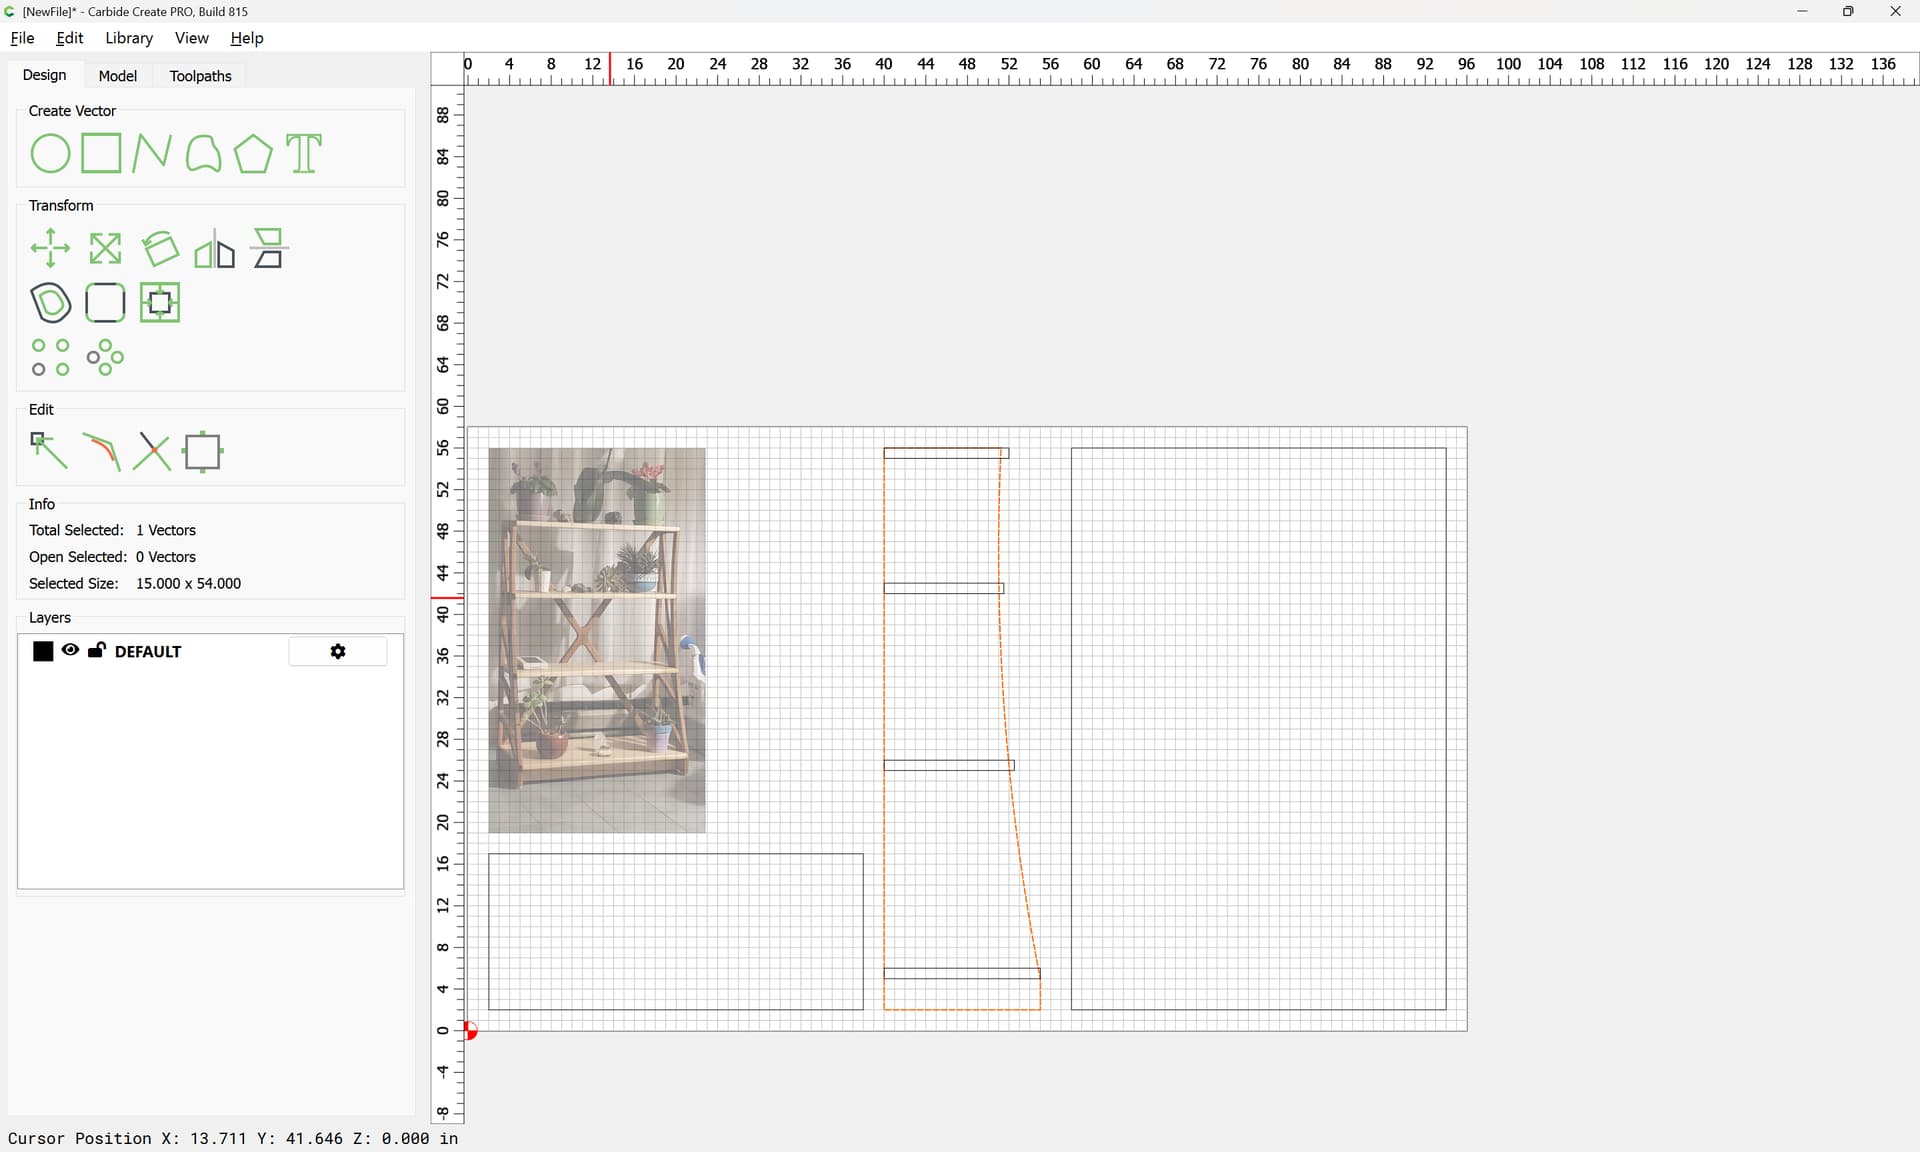Minimize the Carbide Create window

(x=1802, y=12)
